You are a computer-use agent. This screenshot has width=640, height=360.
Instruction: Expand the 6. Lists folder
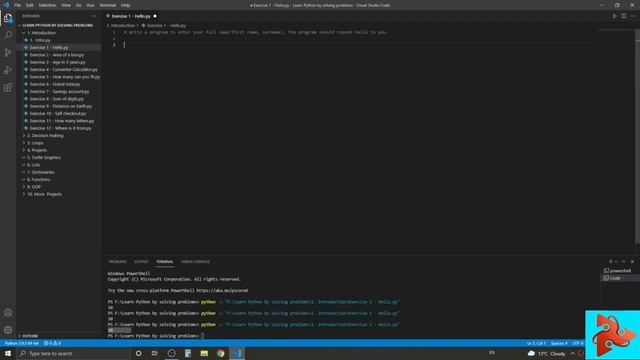33,165
